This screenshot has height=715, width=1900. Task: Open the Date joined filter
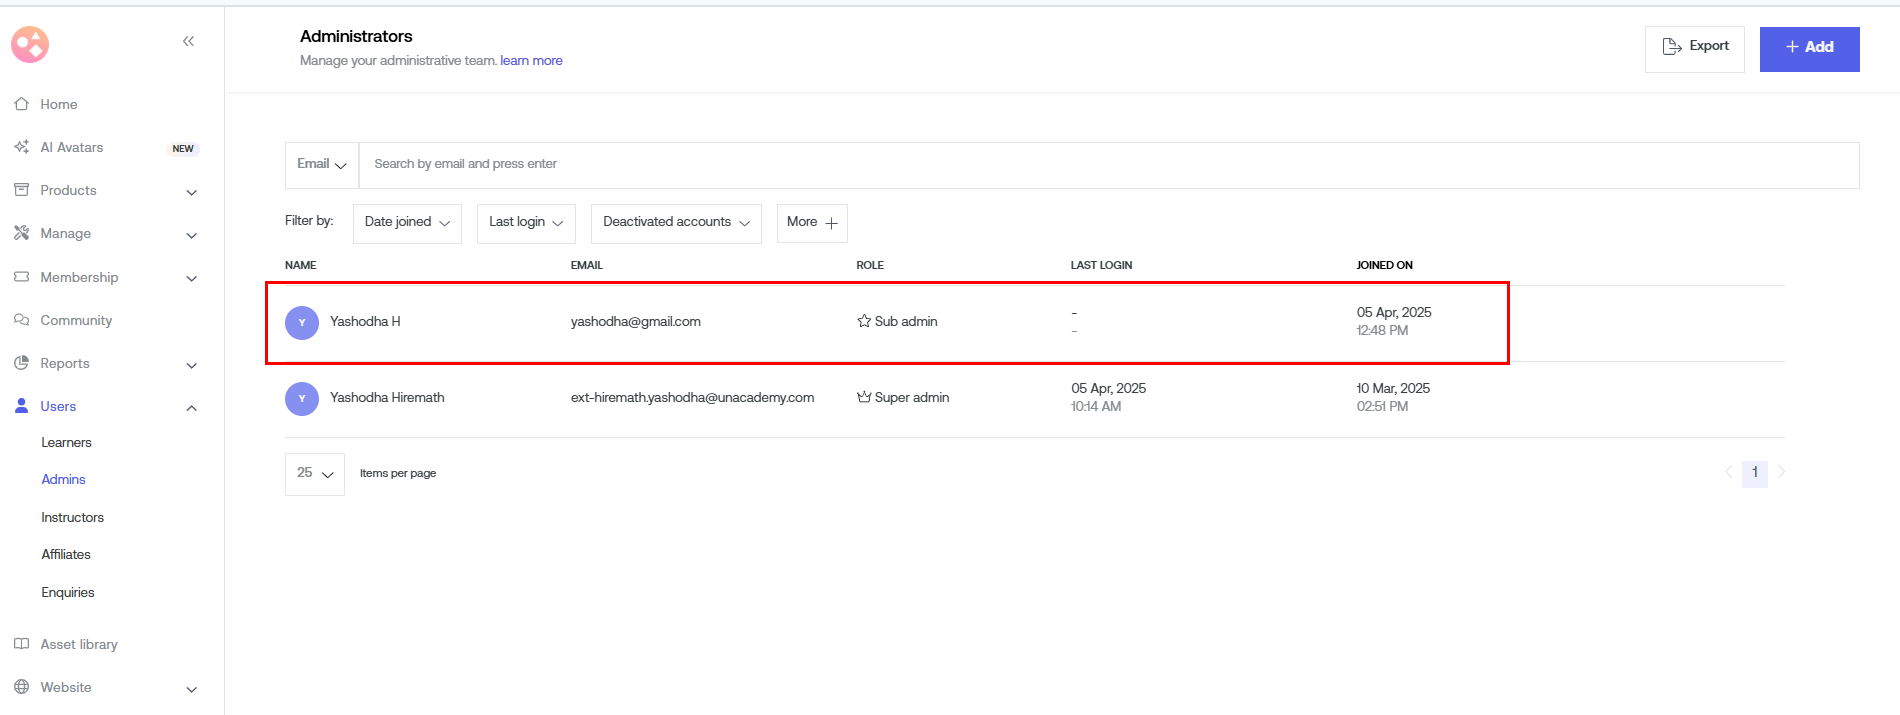pos(407,222)
